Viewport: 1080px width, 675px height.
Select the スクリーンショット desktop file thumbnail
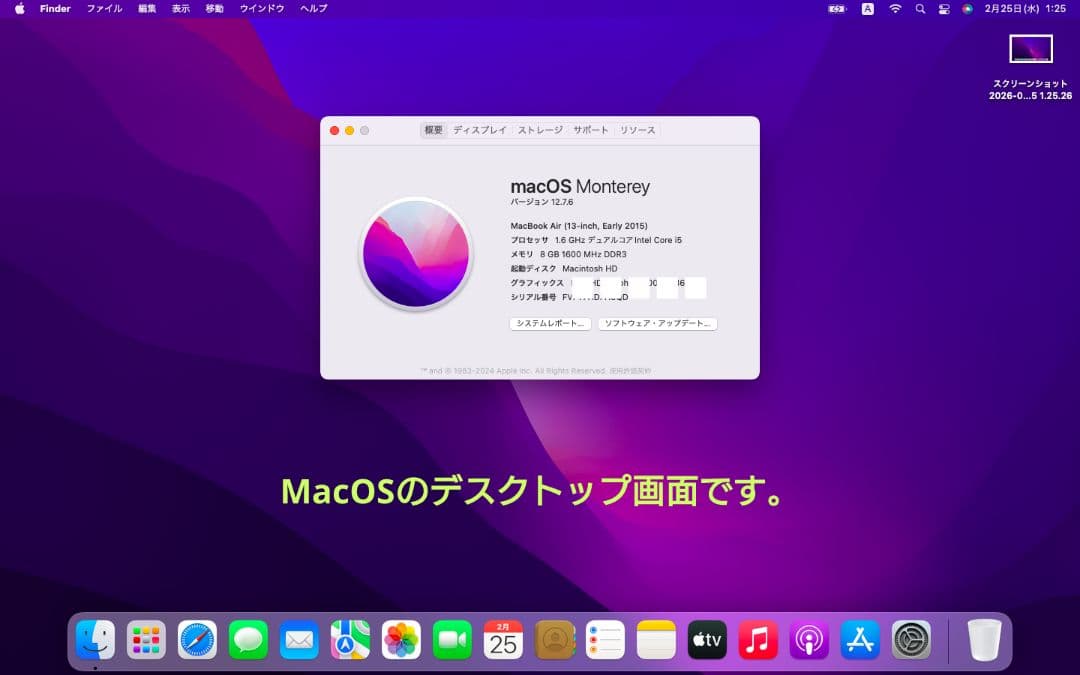[1030, 49]
